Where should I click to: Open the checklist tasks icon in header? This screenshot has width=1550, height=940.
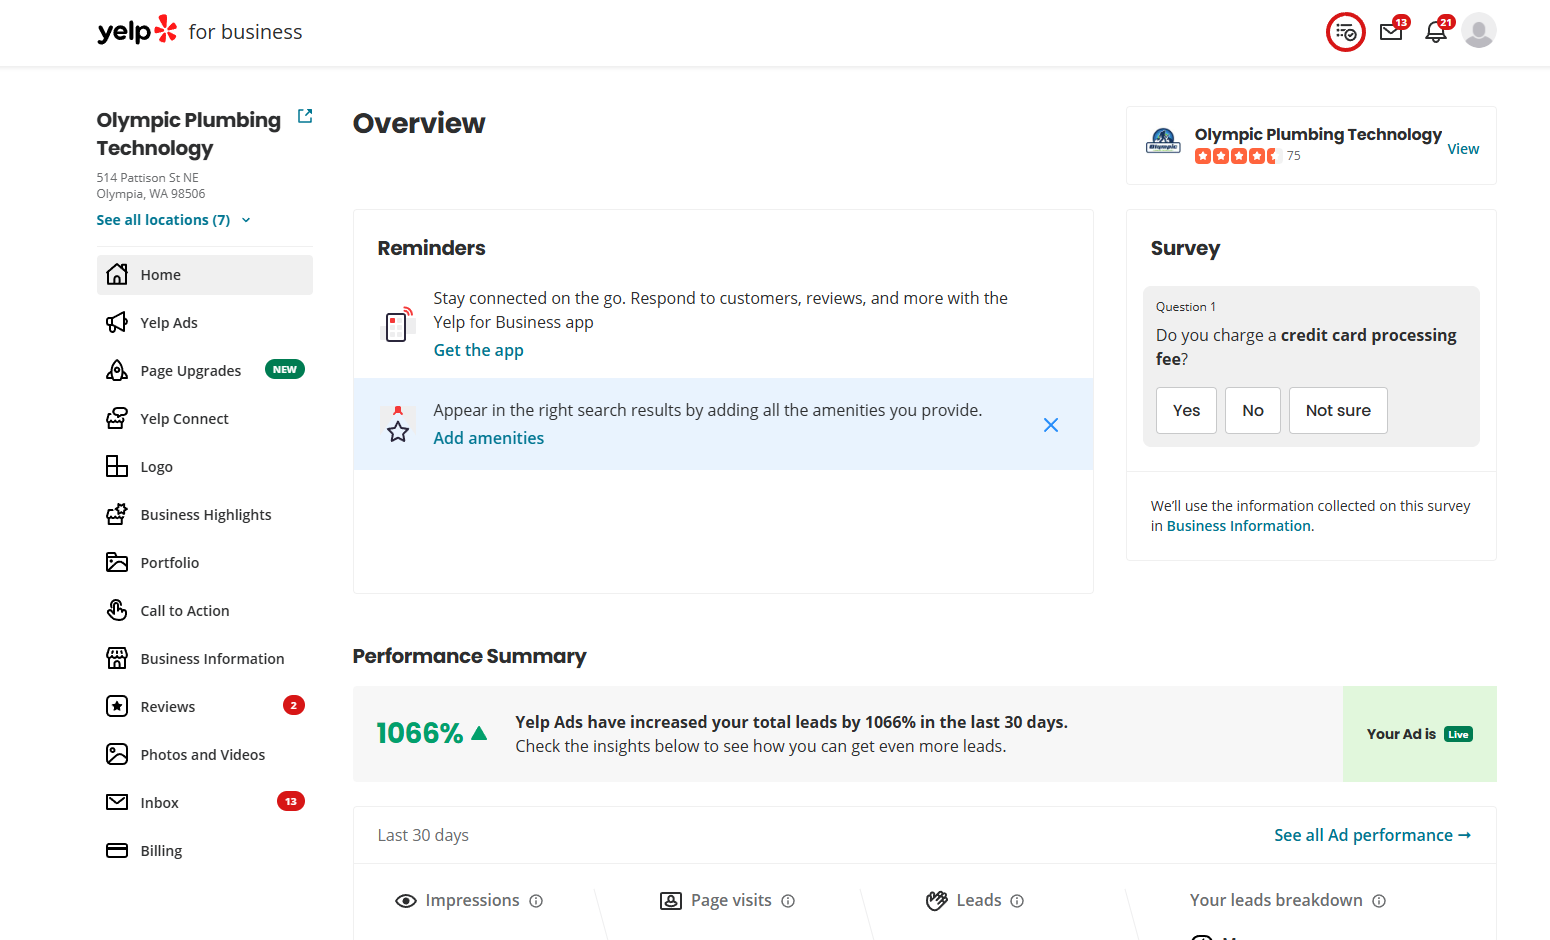1345,32
